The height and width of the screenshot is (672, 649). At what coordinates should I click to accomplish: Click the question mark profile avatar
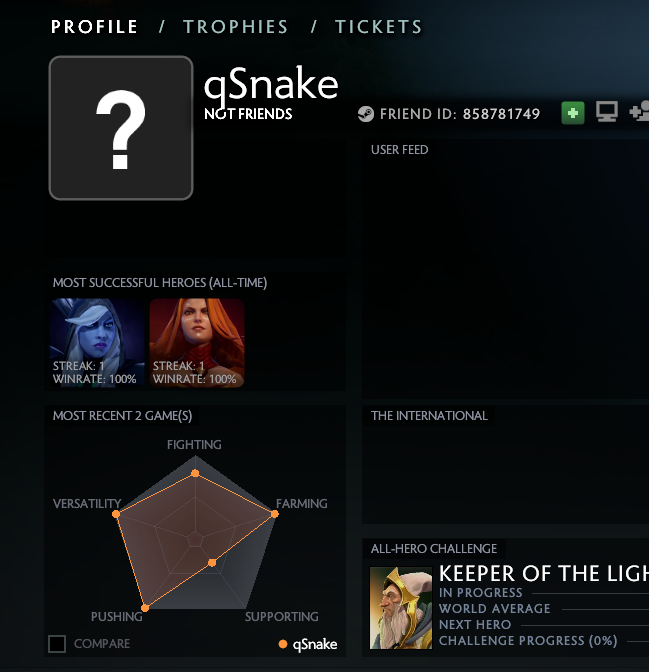pos(121,128)
